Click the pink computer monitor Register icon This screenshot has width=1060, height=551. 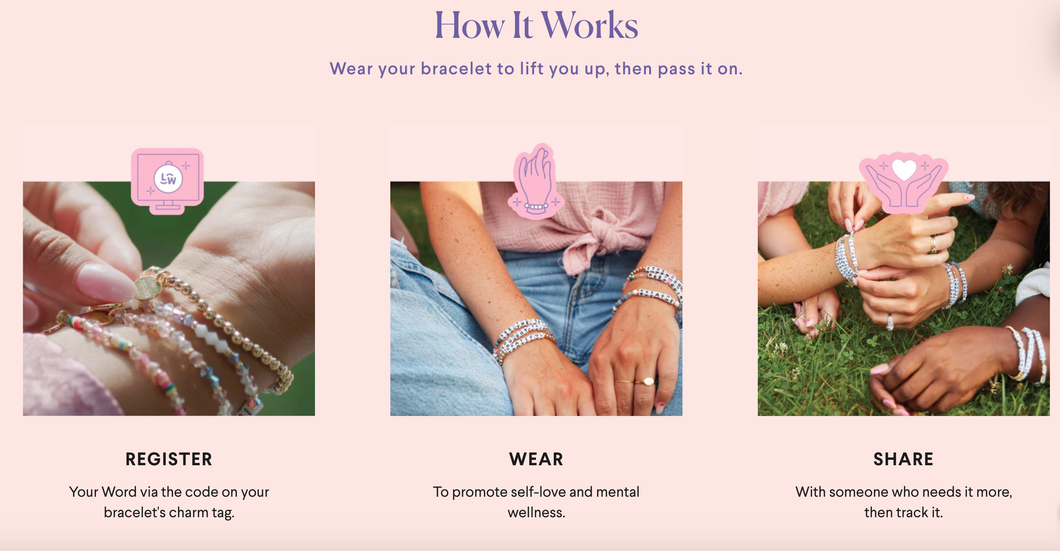168,181
